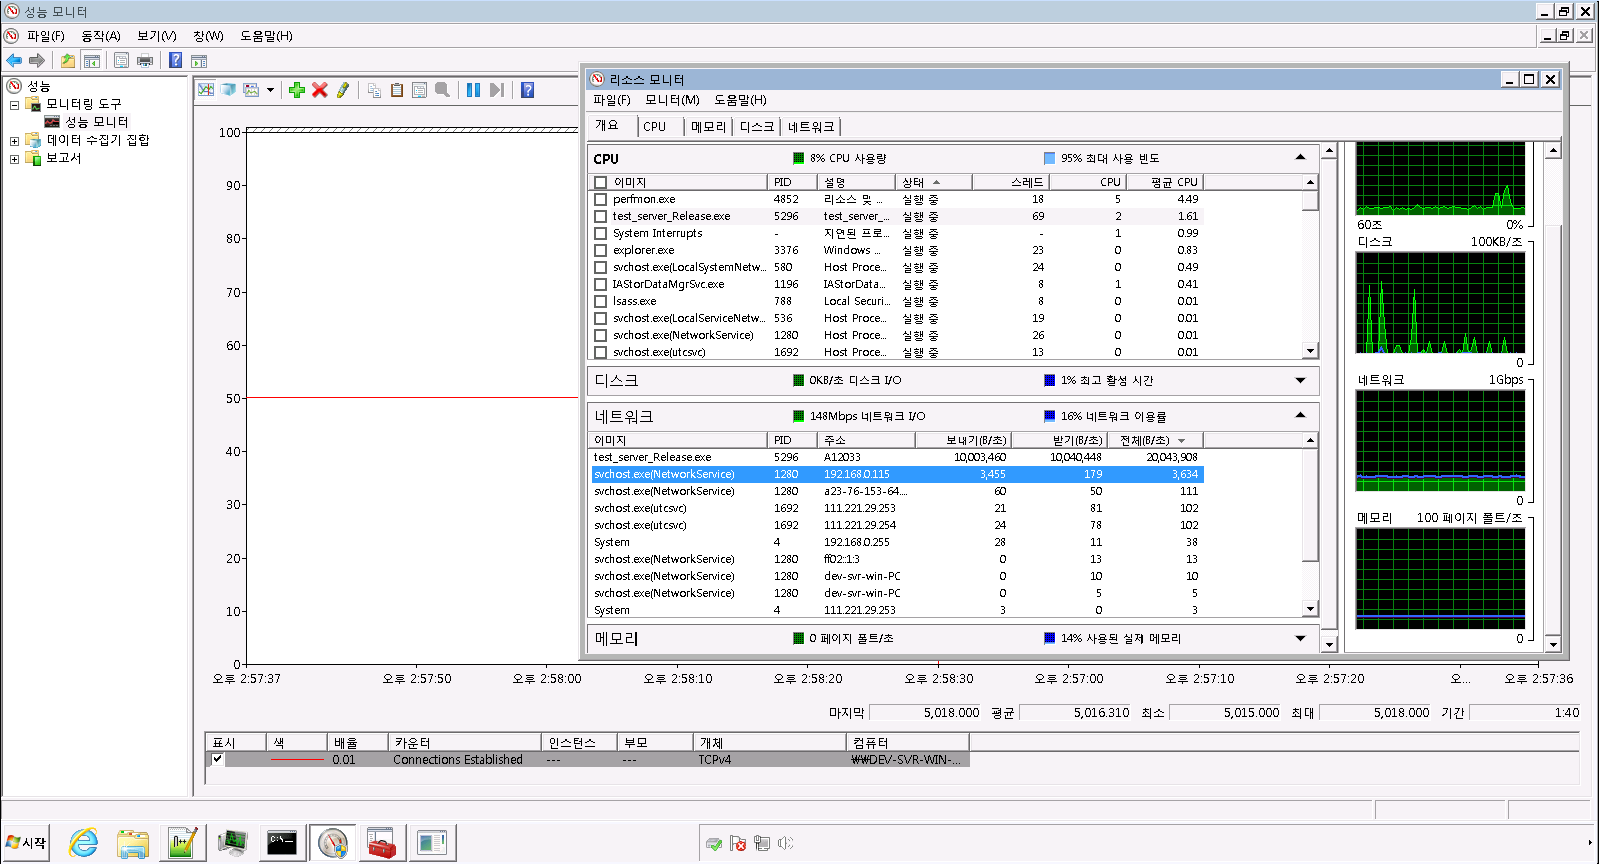Screen dimensions: 1599x864
Task: Toggle show/hide console tree icon
Action: [92, 60]
